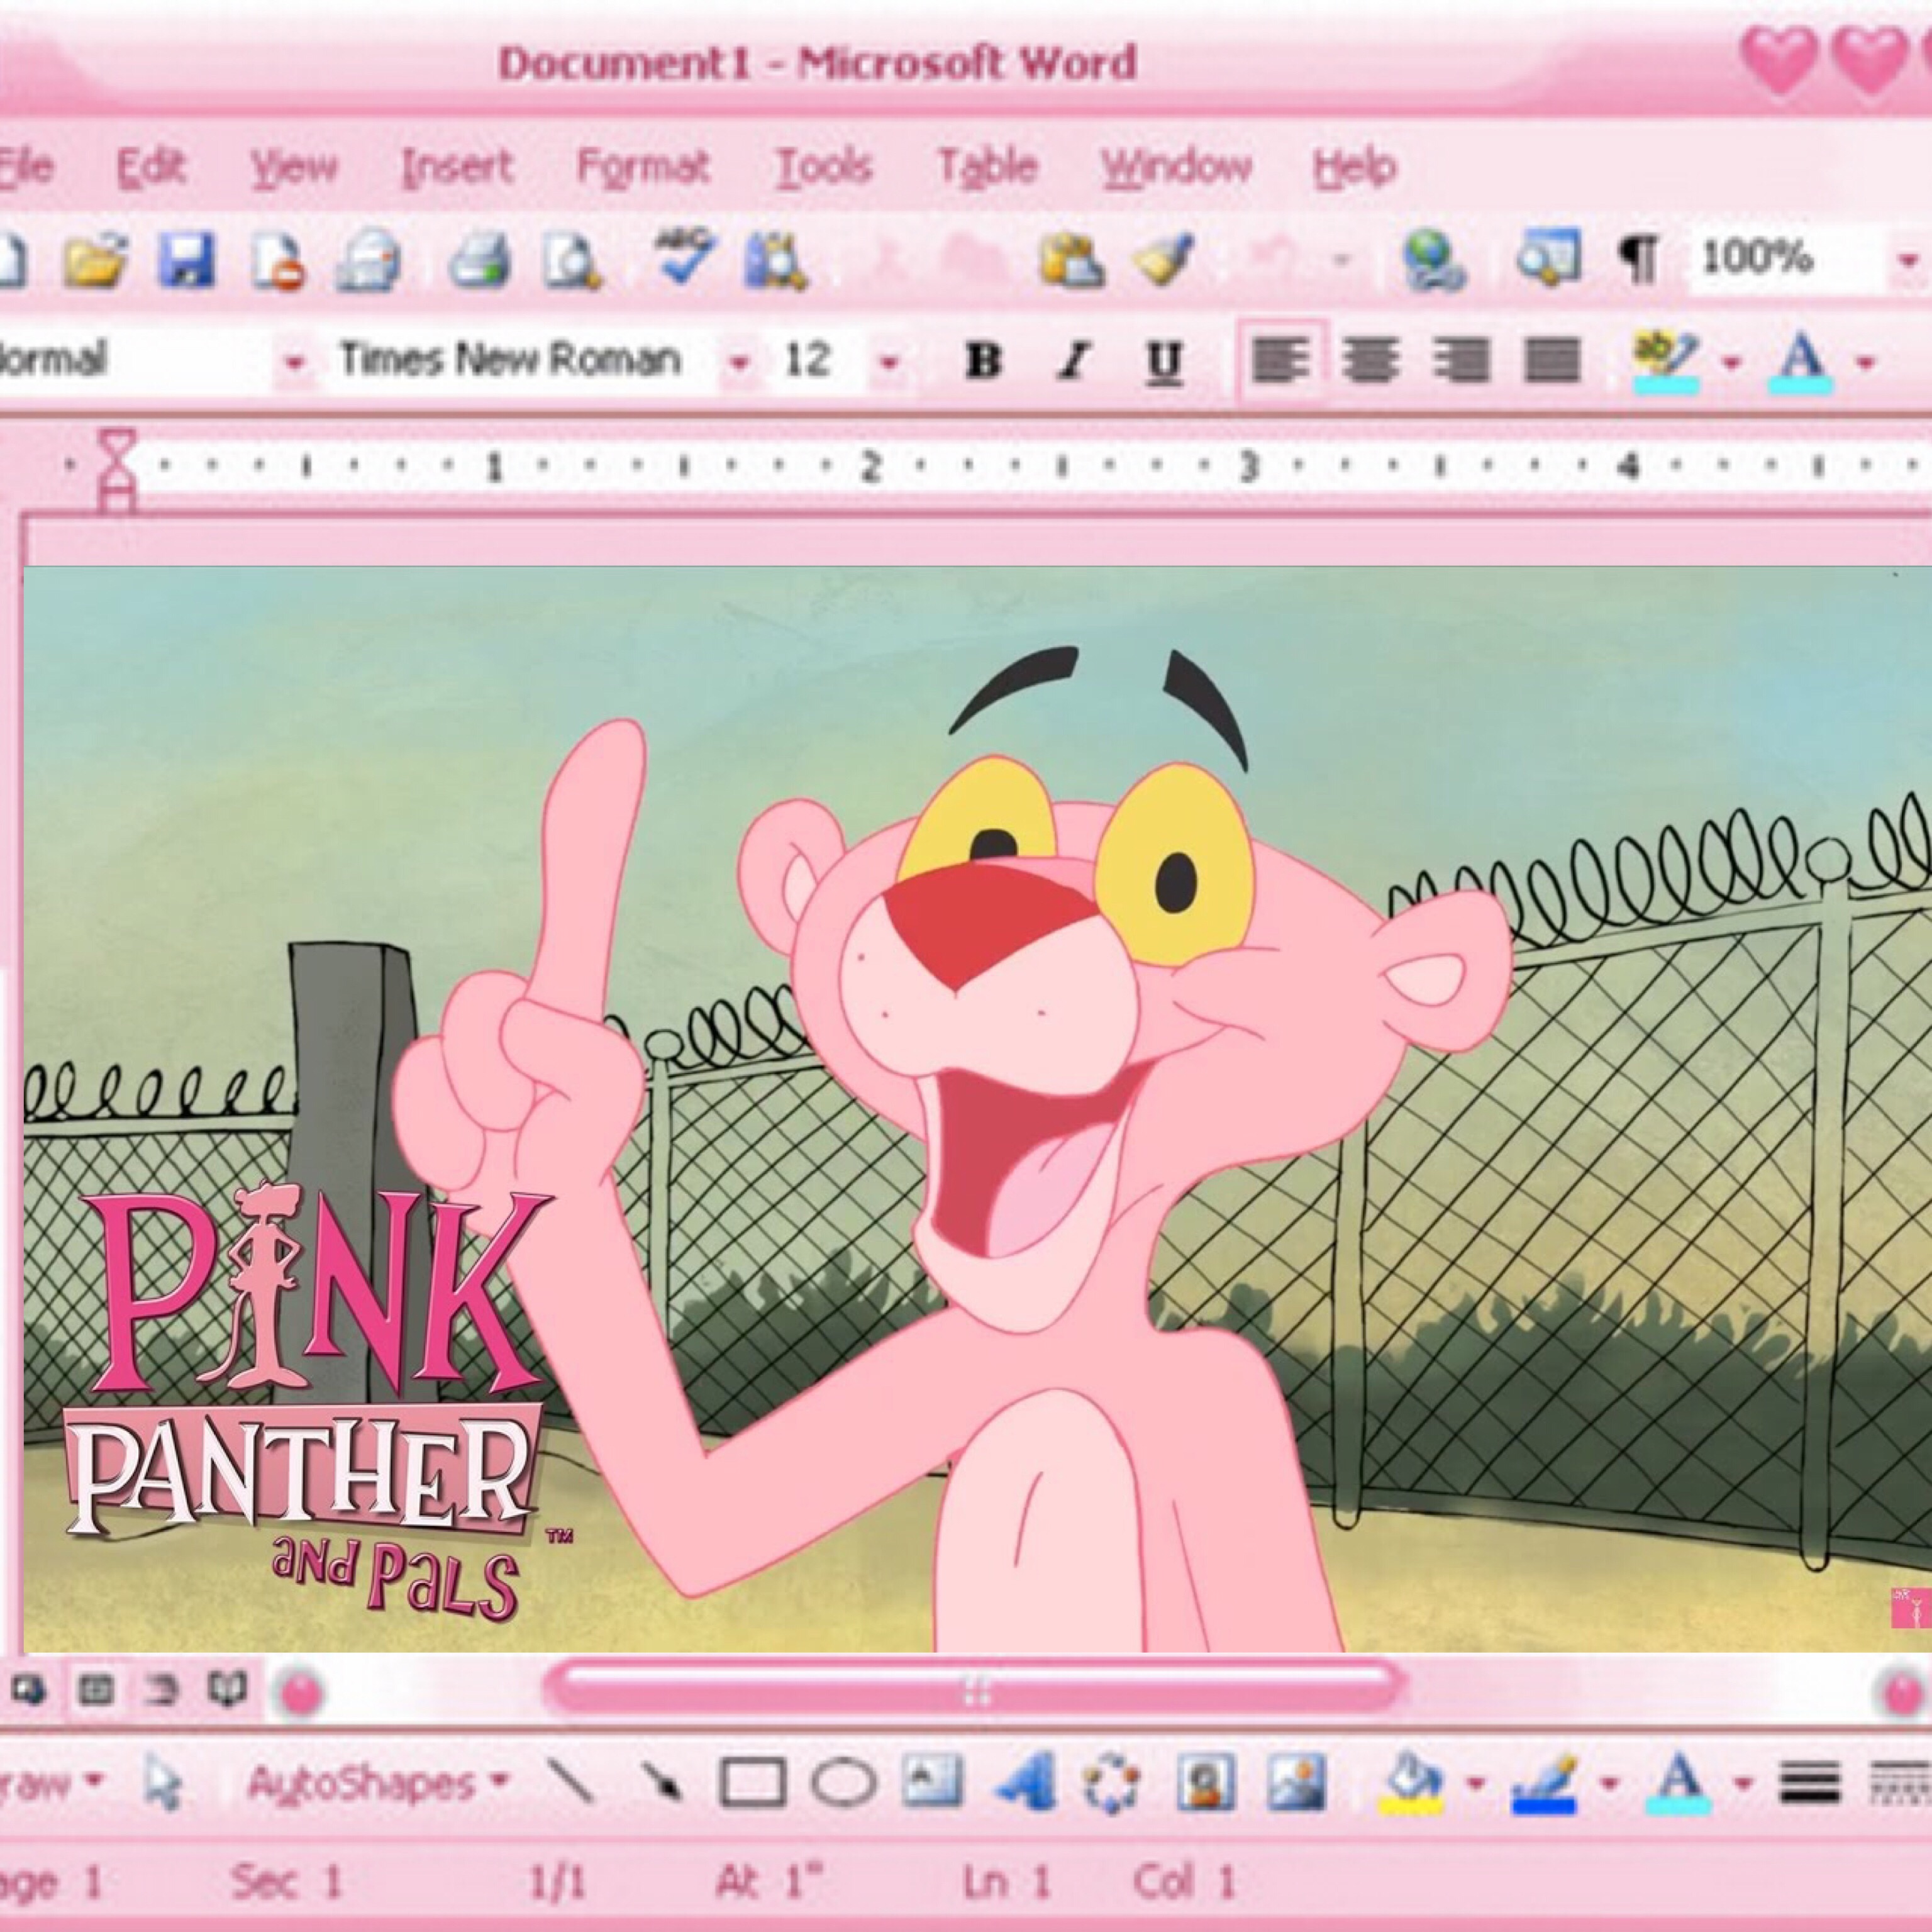Switch to Reading Layout view button

tap(227, 1689)
